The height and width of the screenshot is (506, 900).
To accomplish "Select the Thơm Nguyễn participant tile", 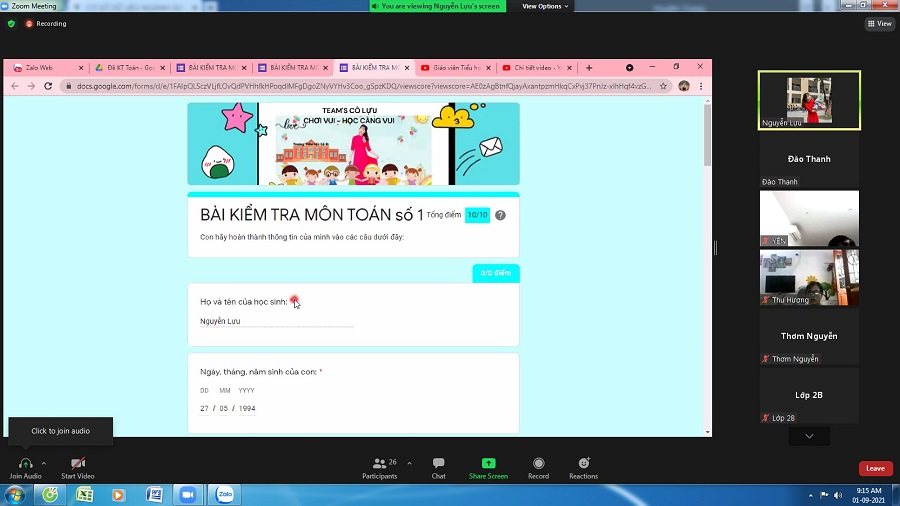I will tap(809, 339).
